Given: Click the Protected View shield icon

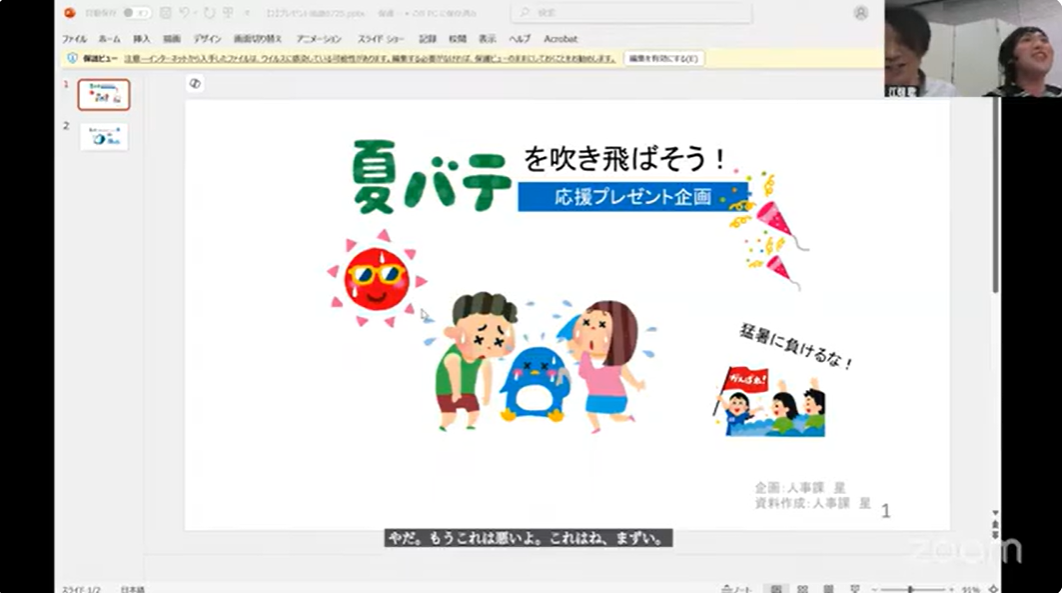Looking at the screenshot, I should (x=72, y=59).
